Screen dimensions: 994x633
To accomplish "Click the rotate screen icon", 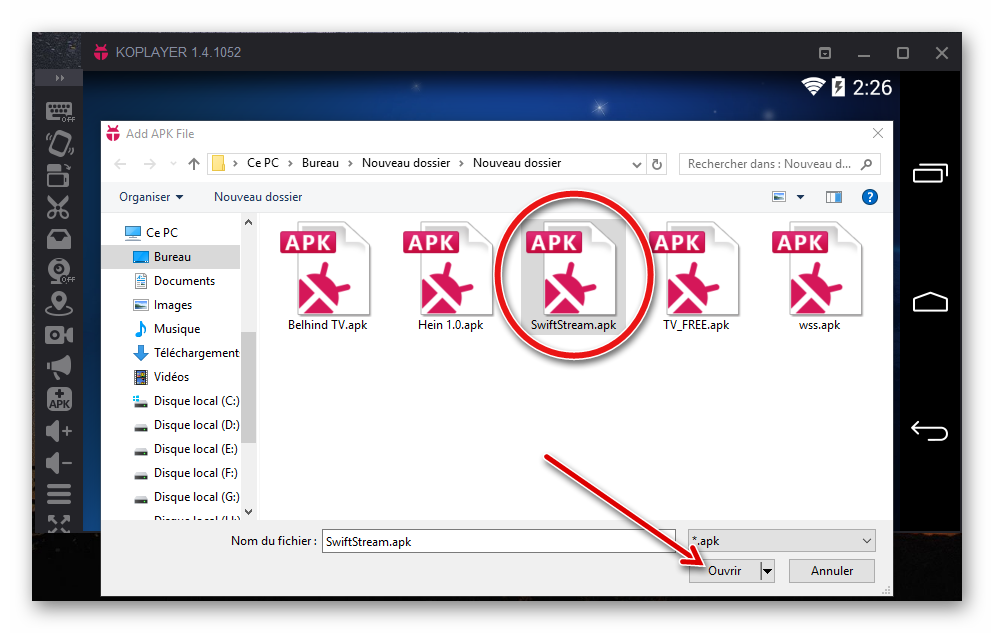I will coord(59,175).
